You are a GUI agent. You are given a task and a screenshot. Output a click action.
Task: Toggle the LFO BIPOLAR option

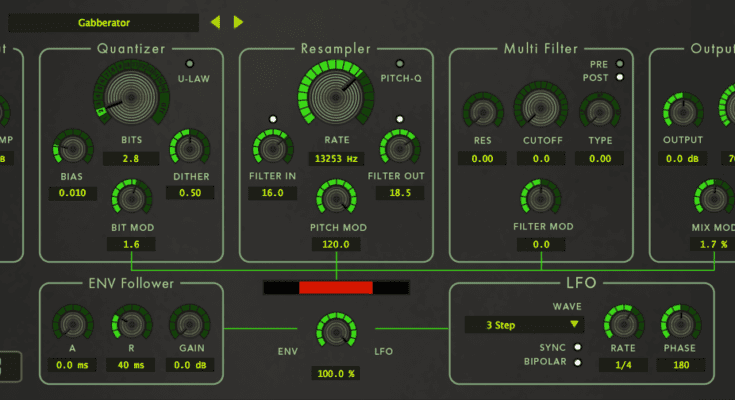pyautogui.click(x=577, y=361)
